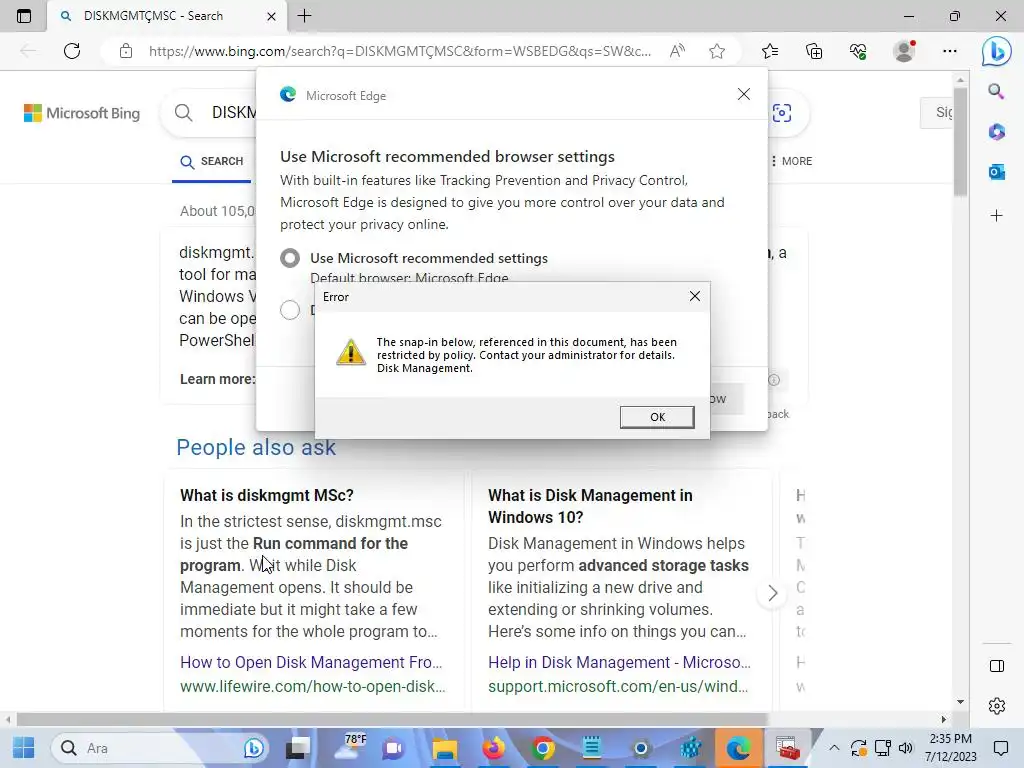Toggle sidebar visibility icon at bottom
Image resolution: width=1024 pixels, height=768 pixels.
coord(997,665)
